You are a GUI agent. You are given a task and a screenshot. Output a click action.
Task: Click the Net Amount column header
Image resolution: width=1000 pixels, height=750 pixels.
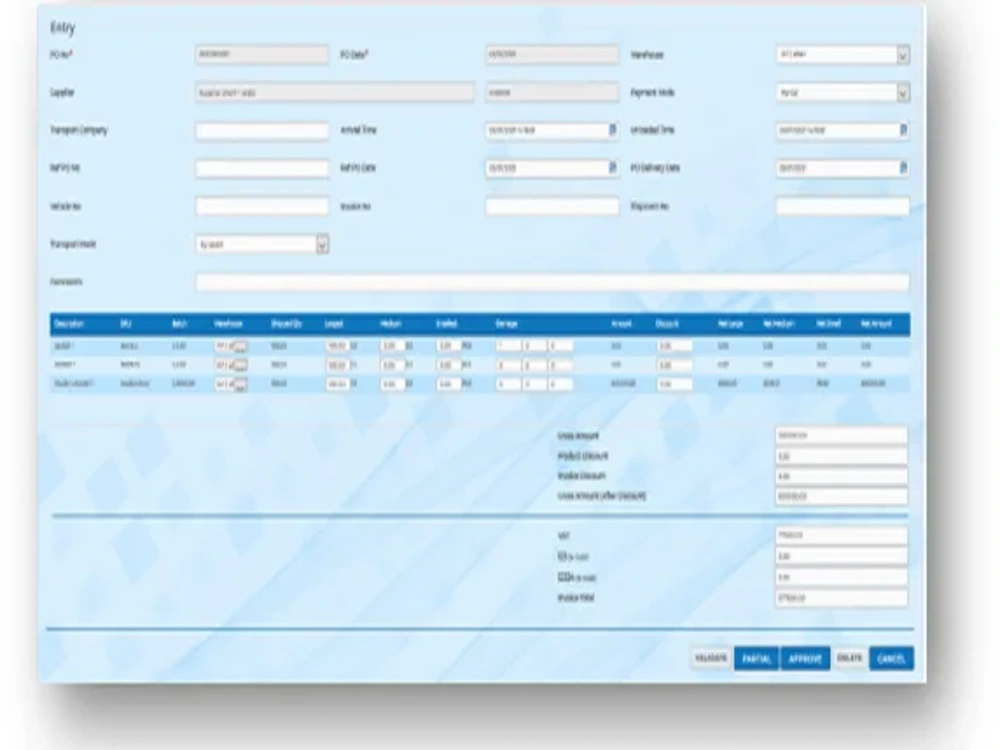pyautogui.click(x=876, y=324)
